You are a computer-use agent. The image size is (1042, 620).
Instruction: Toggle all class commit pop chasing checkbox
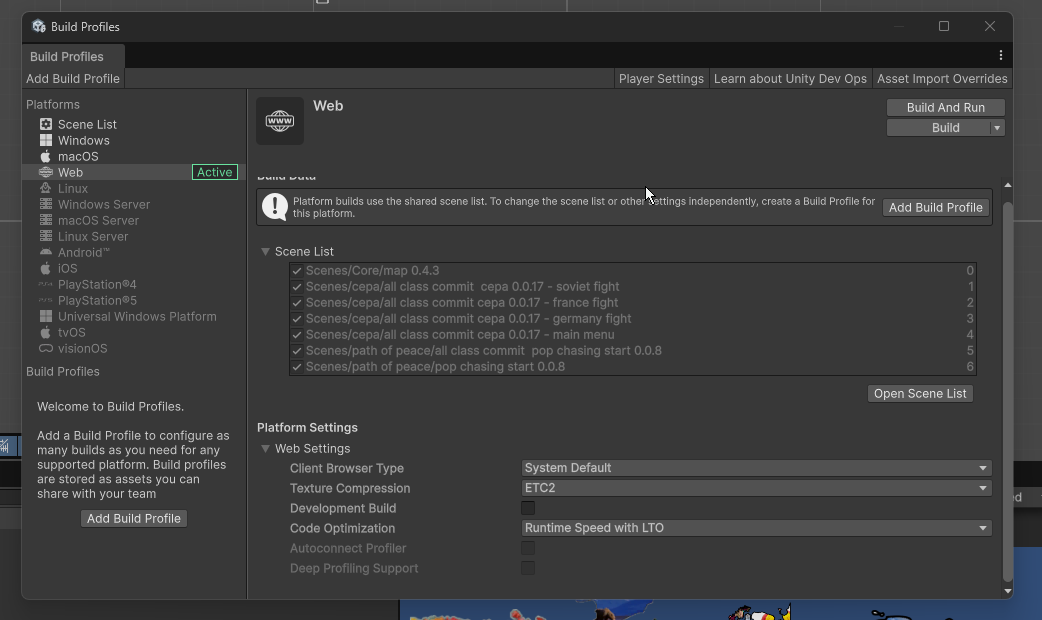point(297,351)
